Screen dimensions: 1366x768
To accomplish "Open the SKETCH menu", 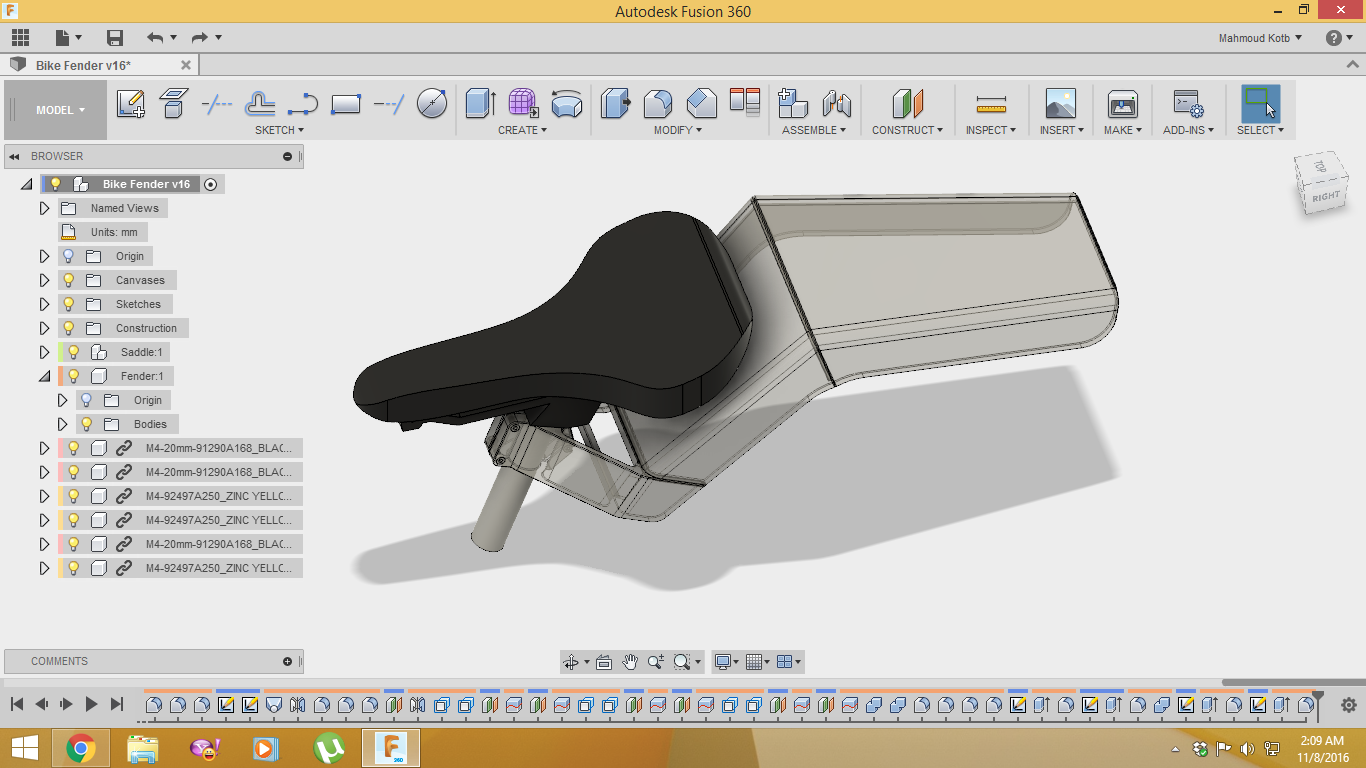I will point(279,130).
